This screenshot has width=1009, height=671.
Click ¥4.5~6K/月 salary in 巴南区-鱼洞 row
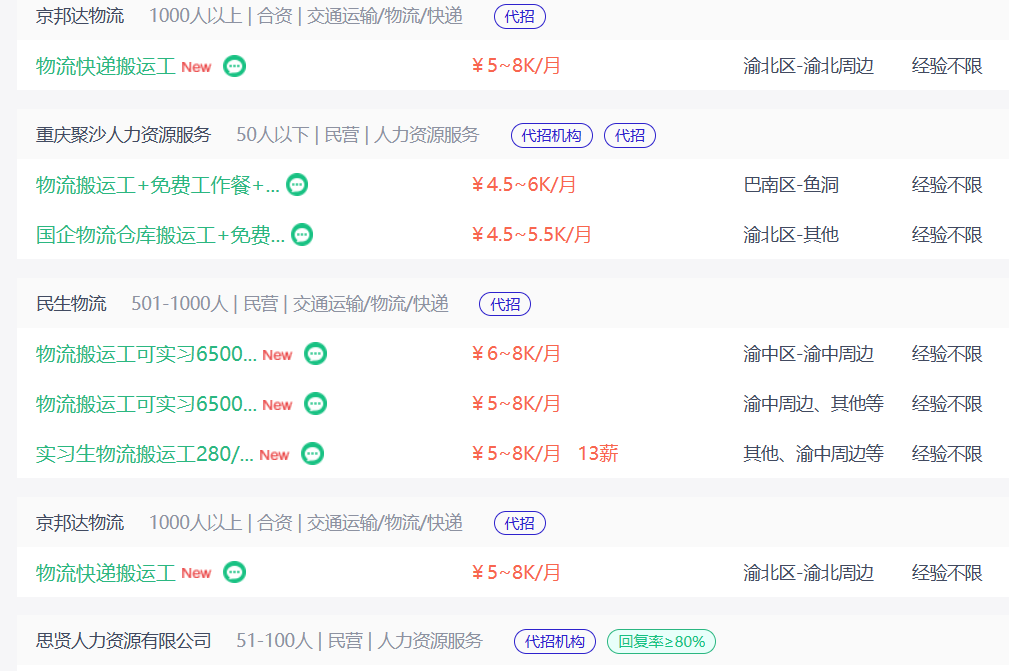pos(524,185)
